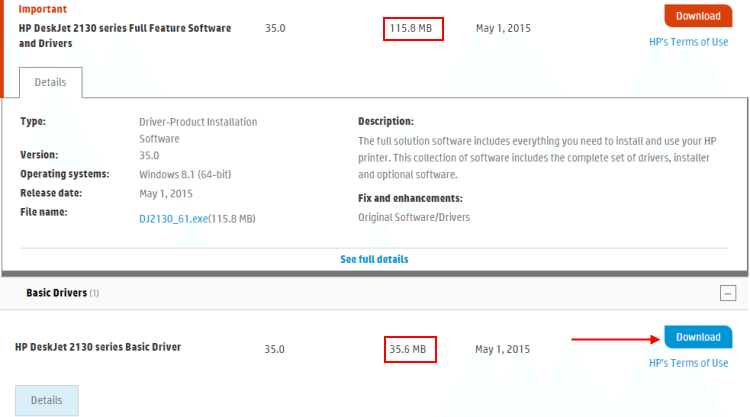Screen dimensions: 750x417
Task: Click the orange Download button
Action: 698,16
